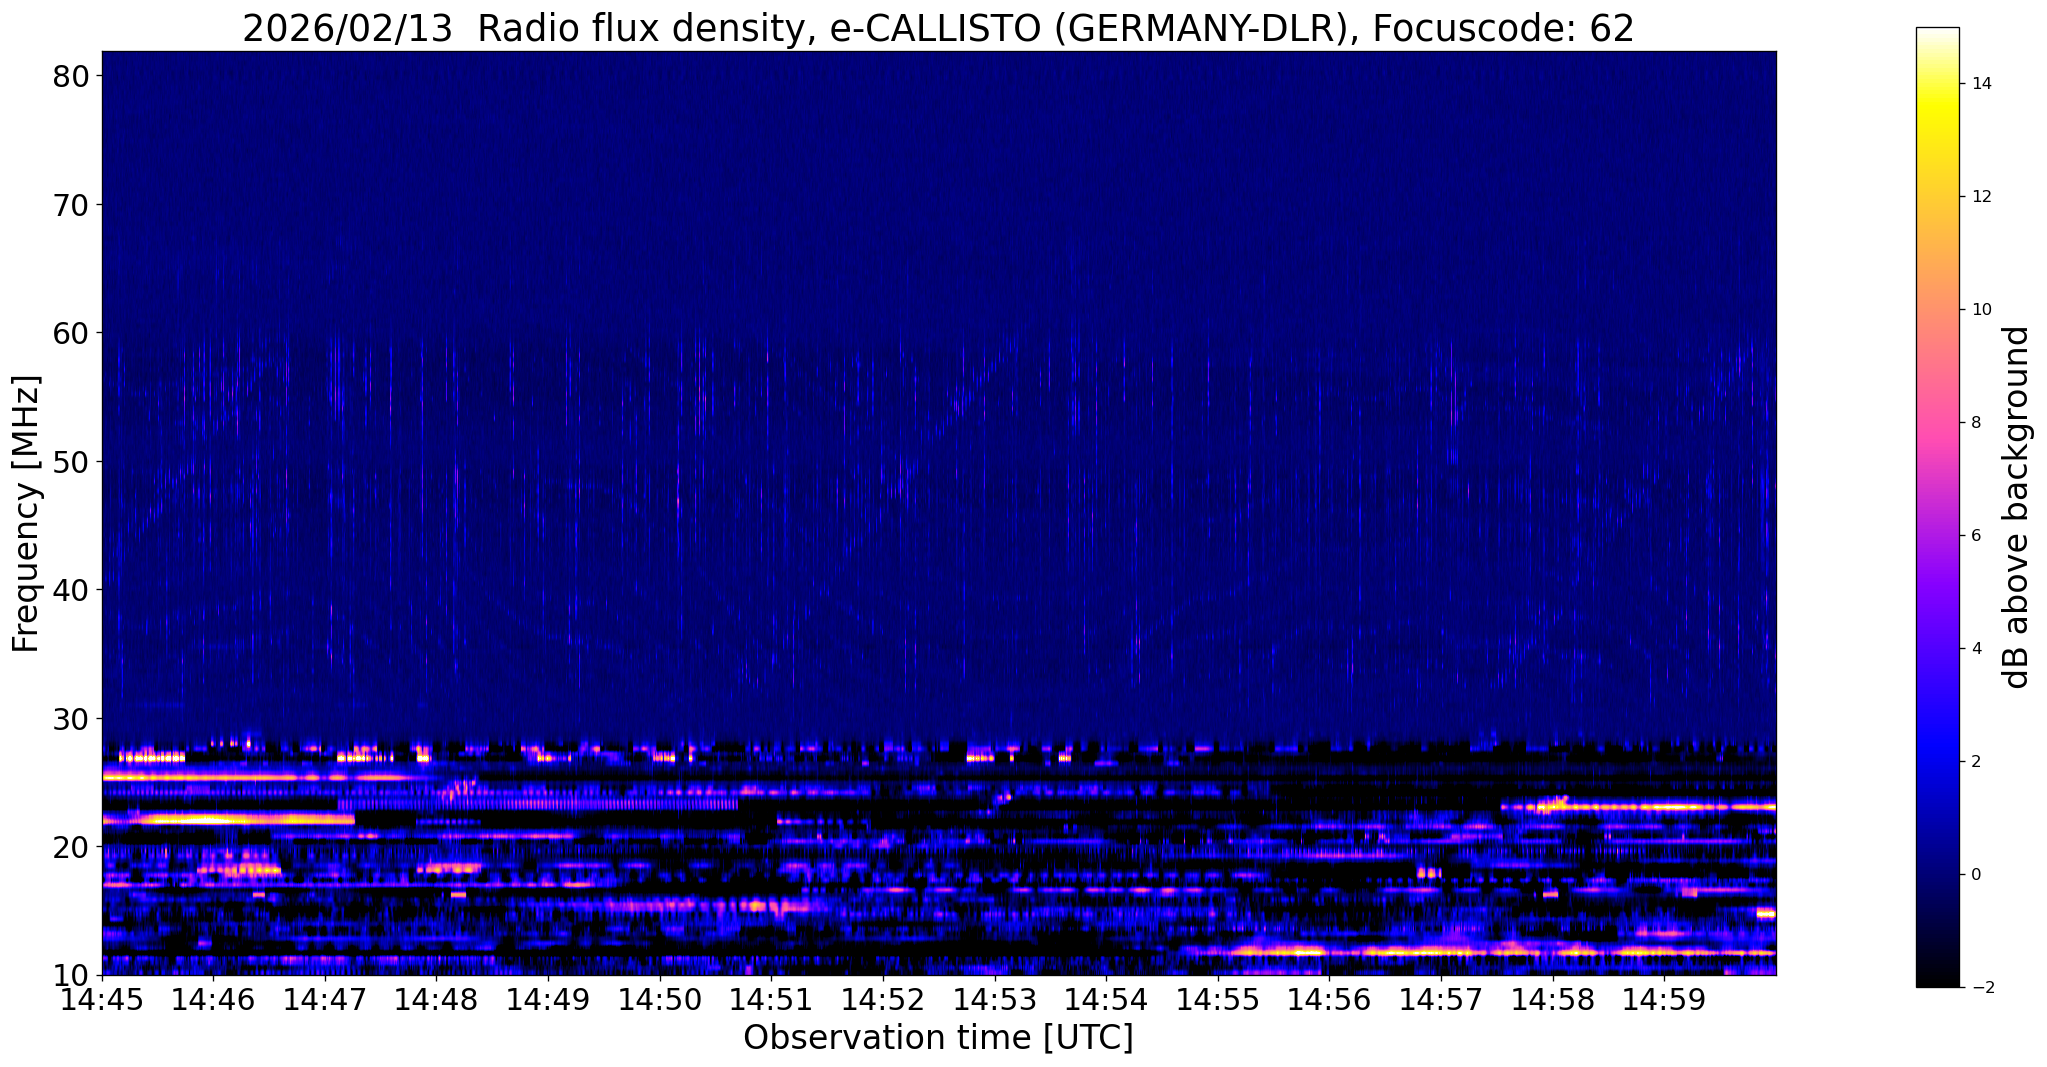Click the colorbar tick label 10

pos(1982,310)
